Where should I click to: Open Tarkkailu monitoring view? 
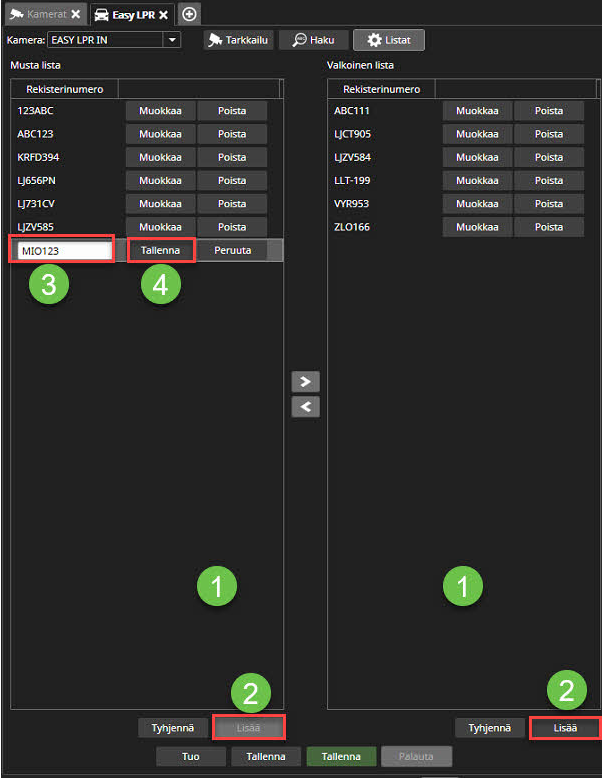click(239, 40)
